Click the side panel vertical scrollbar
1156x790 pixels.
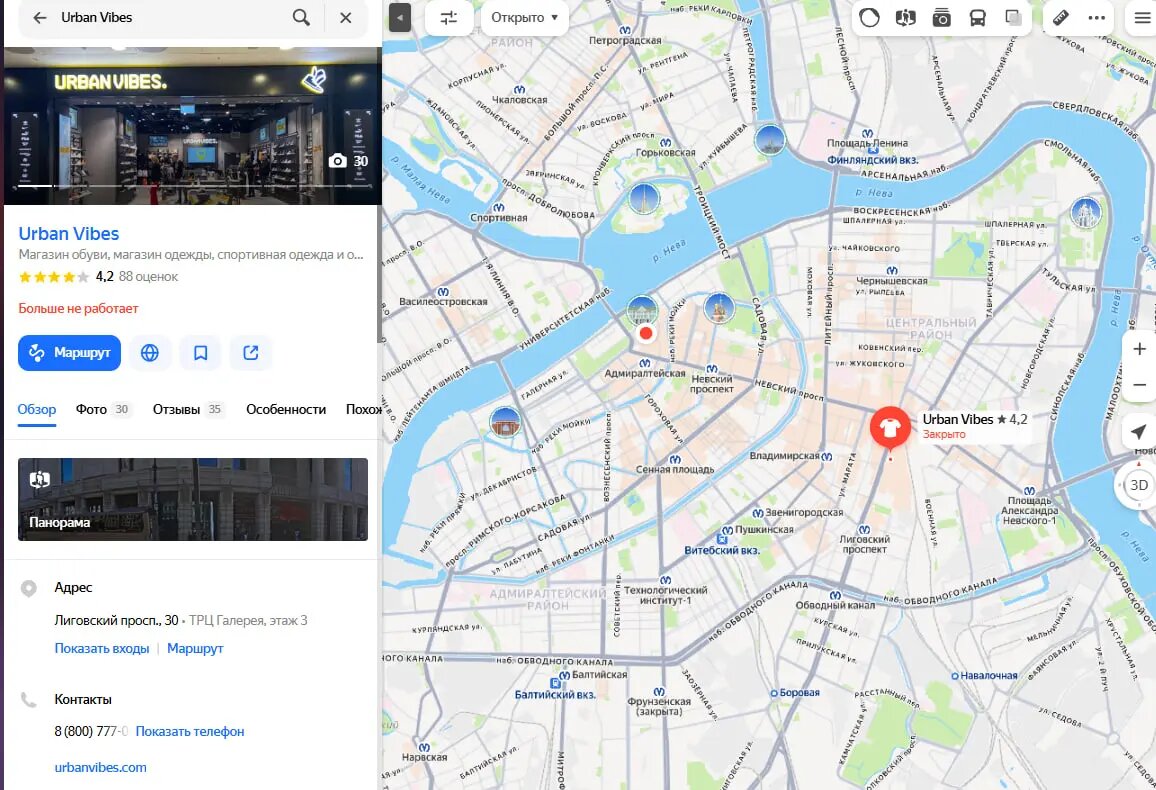(x=380, y=274)
